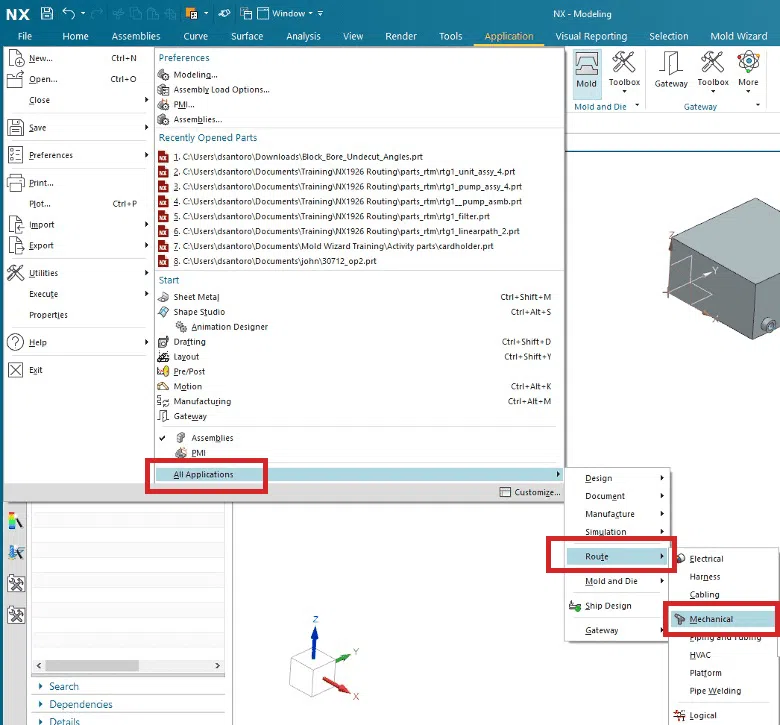This screenshot has height=725, width=780.
Task: Click the horizontal scrollbar in the navigator
Action: click(x=92, y=665)
